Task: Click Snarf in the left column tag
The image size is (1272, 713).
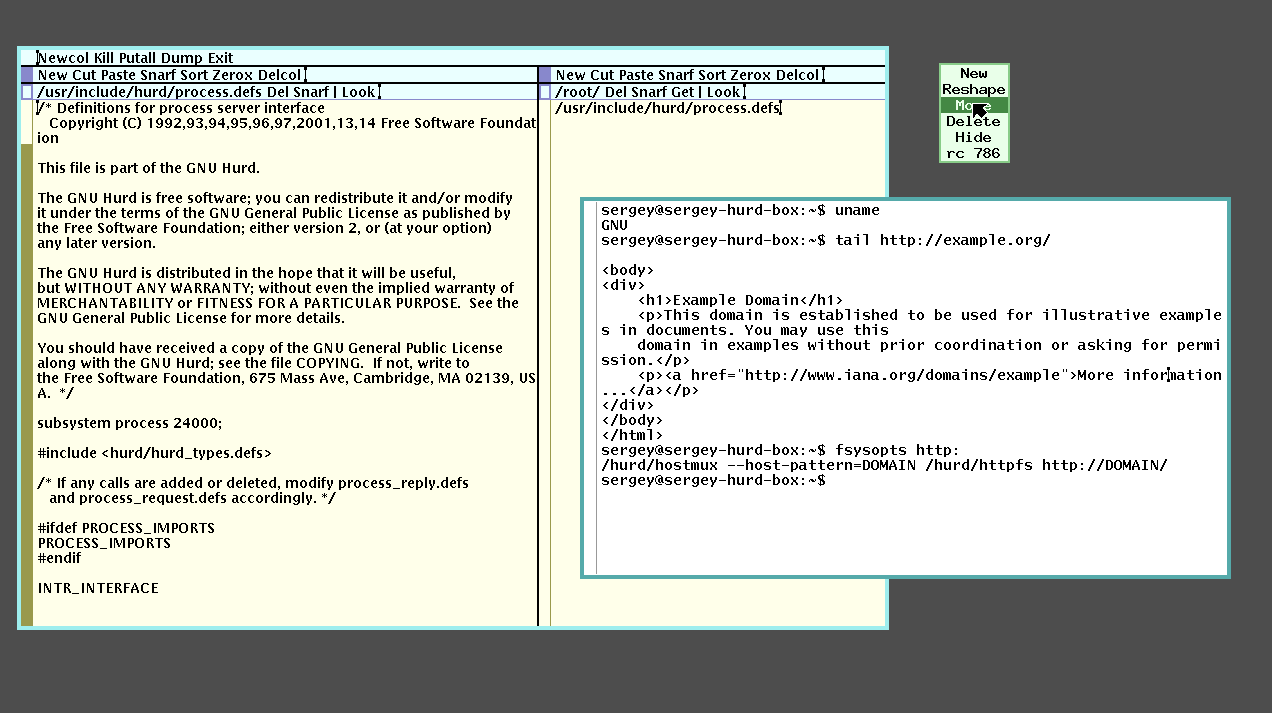Action: click(x=159, y=75)
